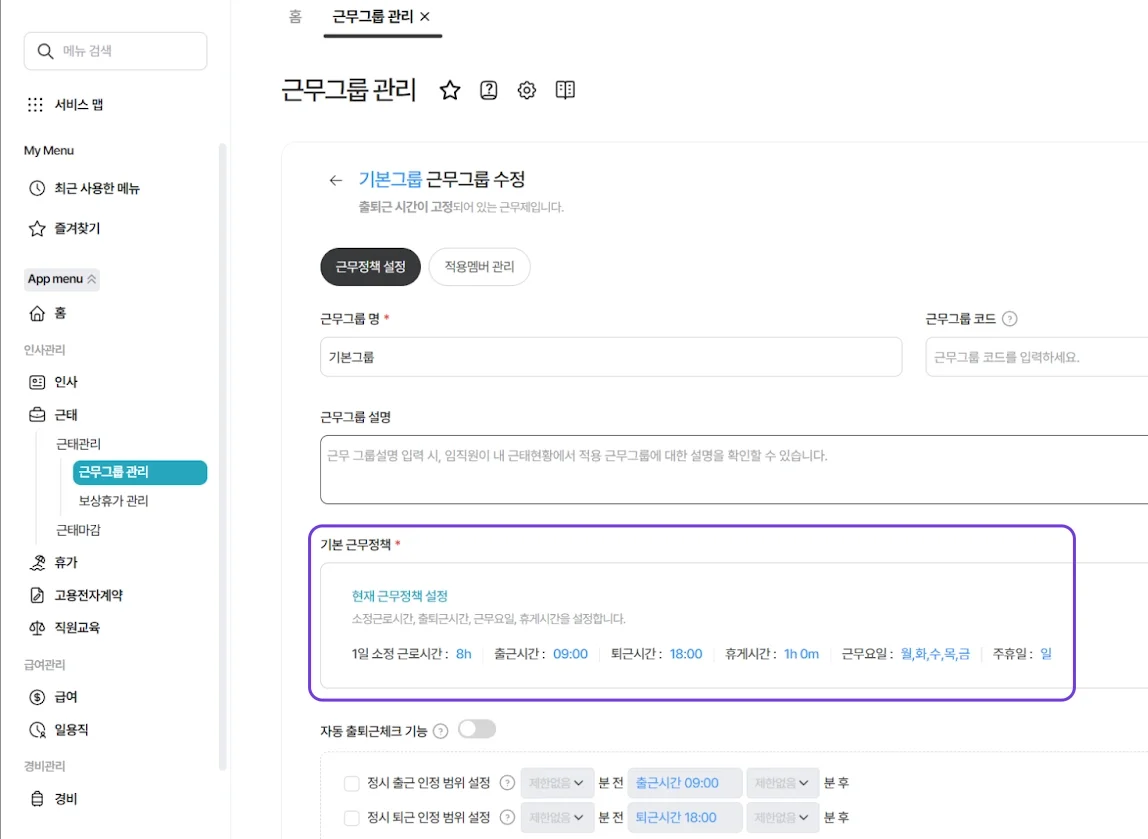Click the manual/guide book icon in the header
The width and height of the screenshot is (1148, 839).
tap(564, 90)
